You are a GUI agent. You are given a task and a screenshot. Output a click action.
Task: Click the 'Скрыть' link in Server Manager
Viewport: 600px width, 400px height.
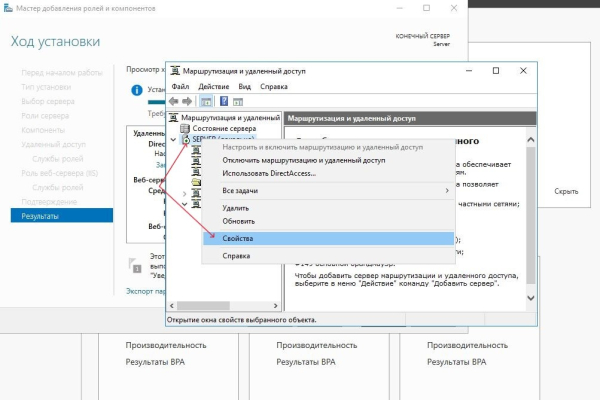[x=566, y=191]
